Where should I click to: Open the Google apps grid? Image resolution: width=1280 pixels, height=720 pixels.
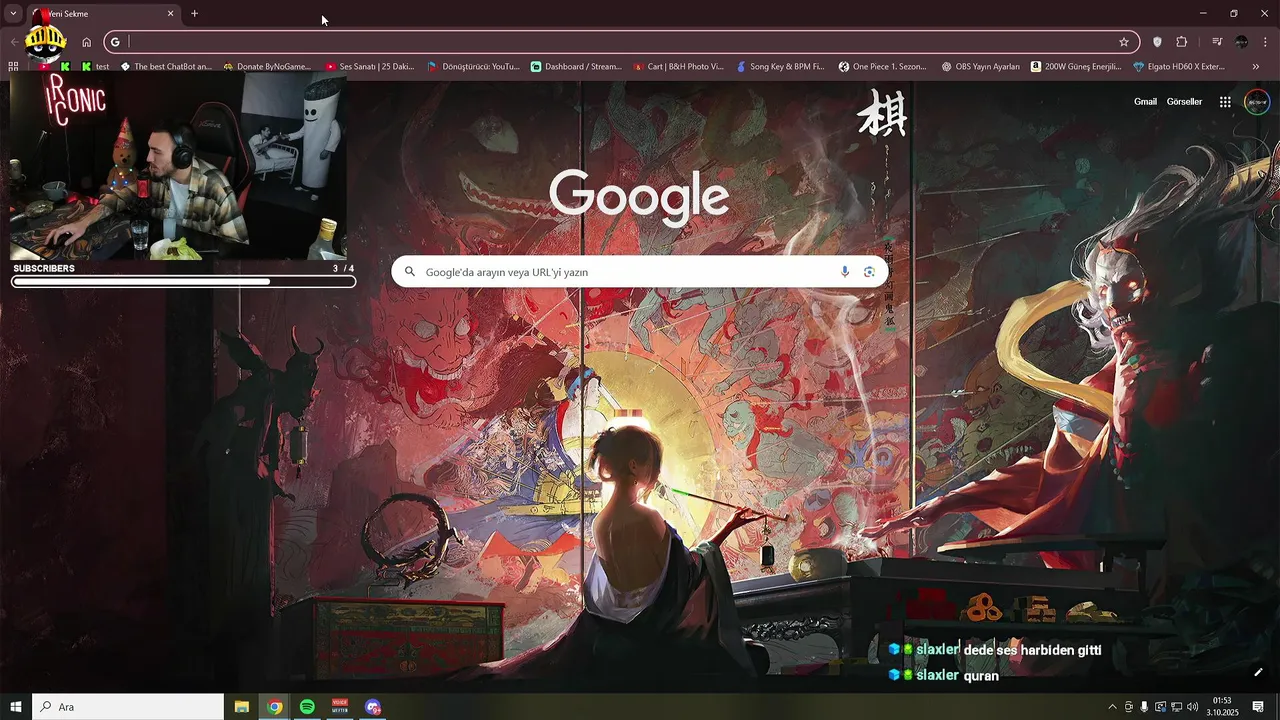click(1225, 102)
